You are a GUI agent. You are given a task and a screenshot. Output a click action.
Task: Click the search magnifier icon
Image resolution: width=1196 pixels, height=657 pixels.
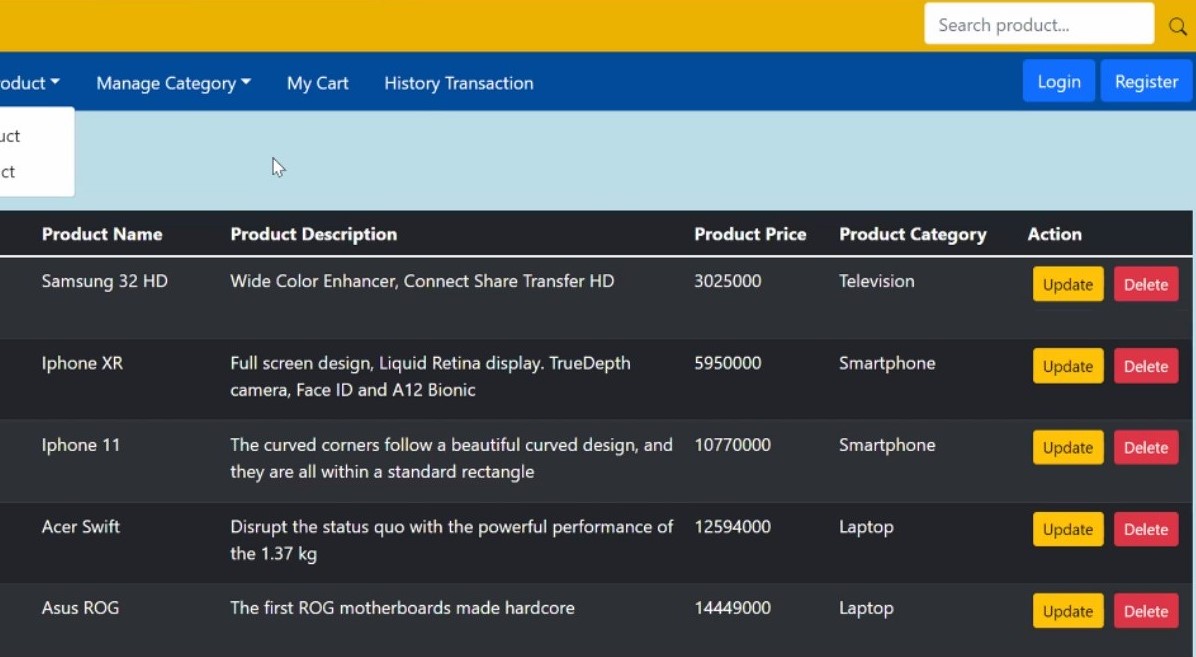point(1178,26)
